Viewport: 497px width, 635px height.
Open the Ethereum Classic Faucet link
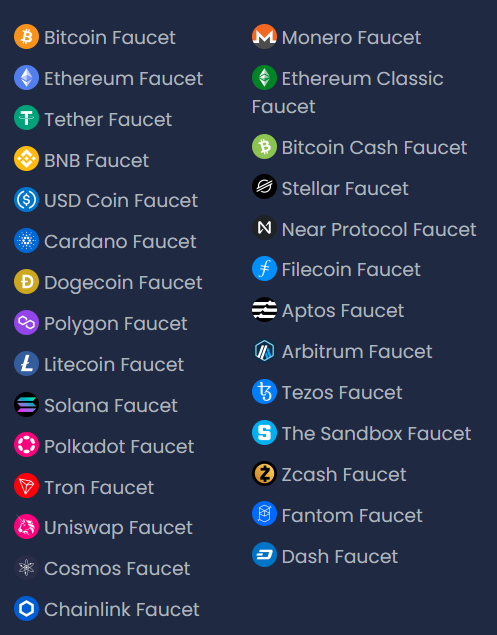pyautogui.click(x=348, y=92)
